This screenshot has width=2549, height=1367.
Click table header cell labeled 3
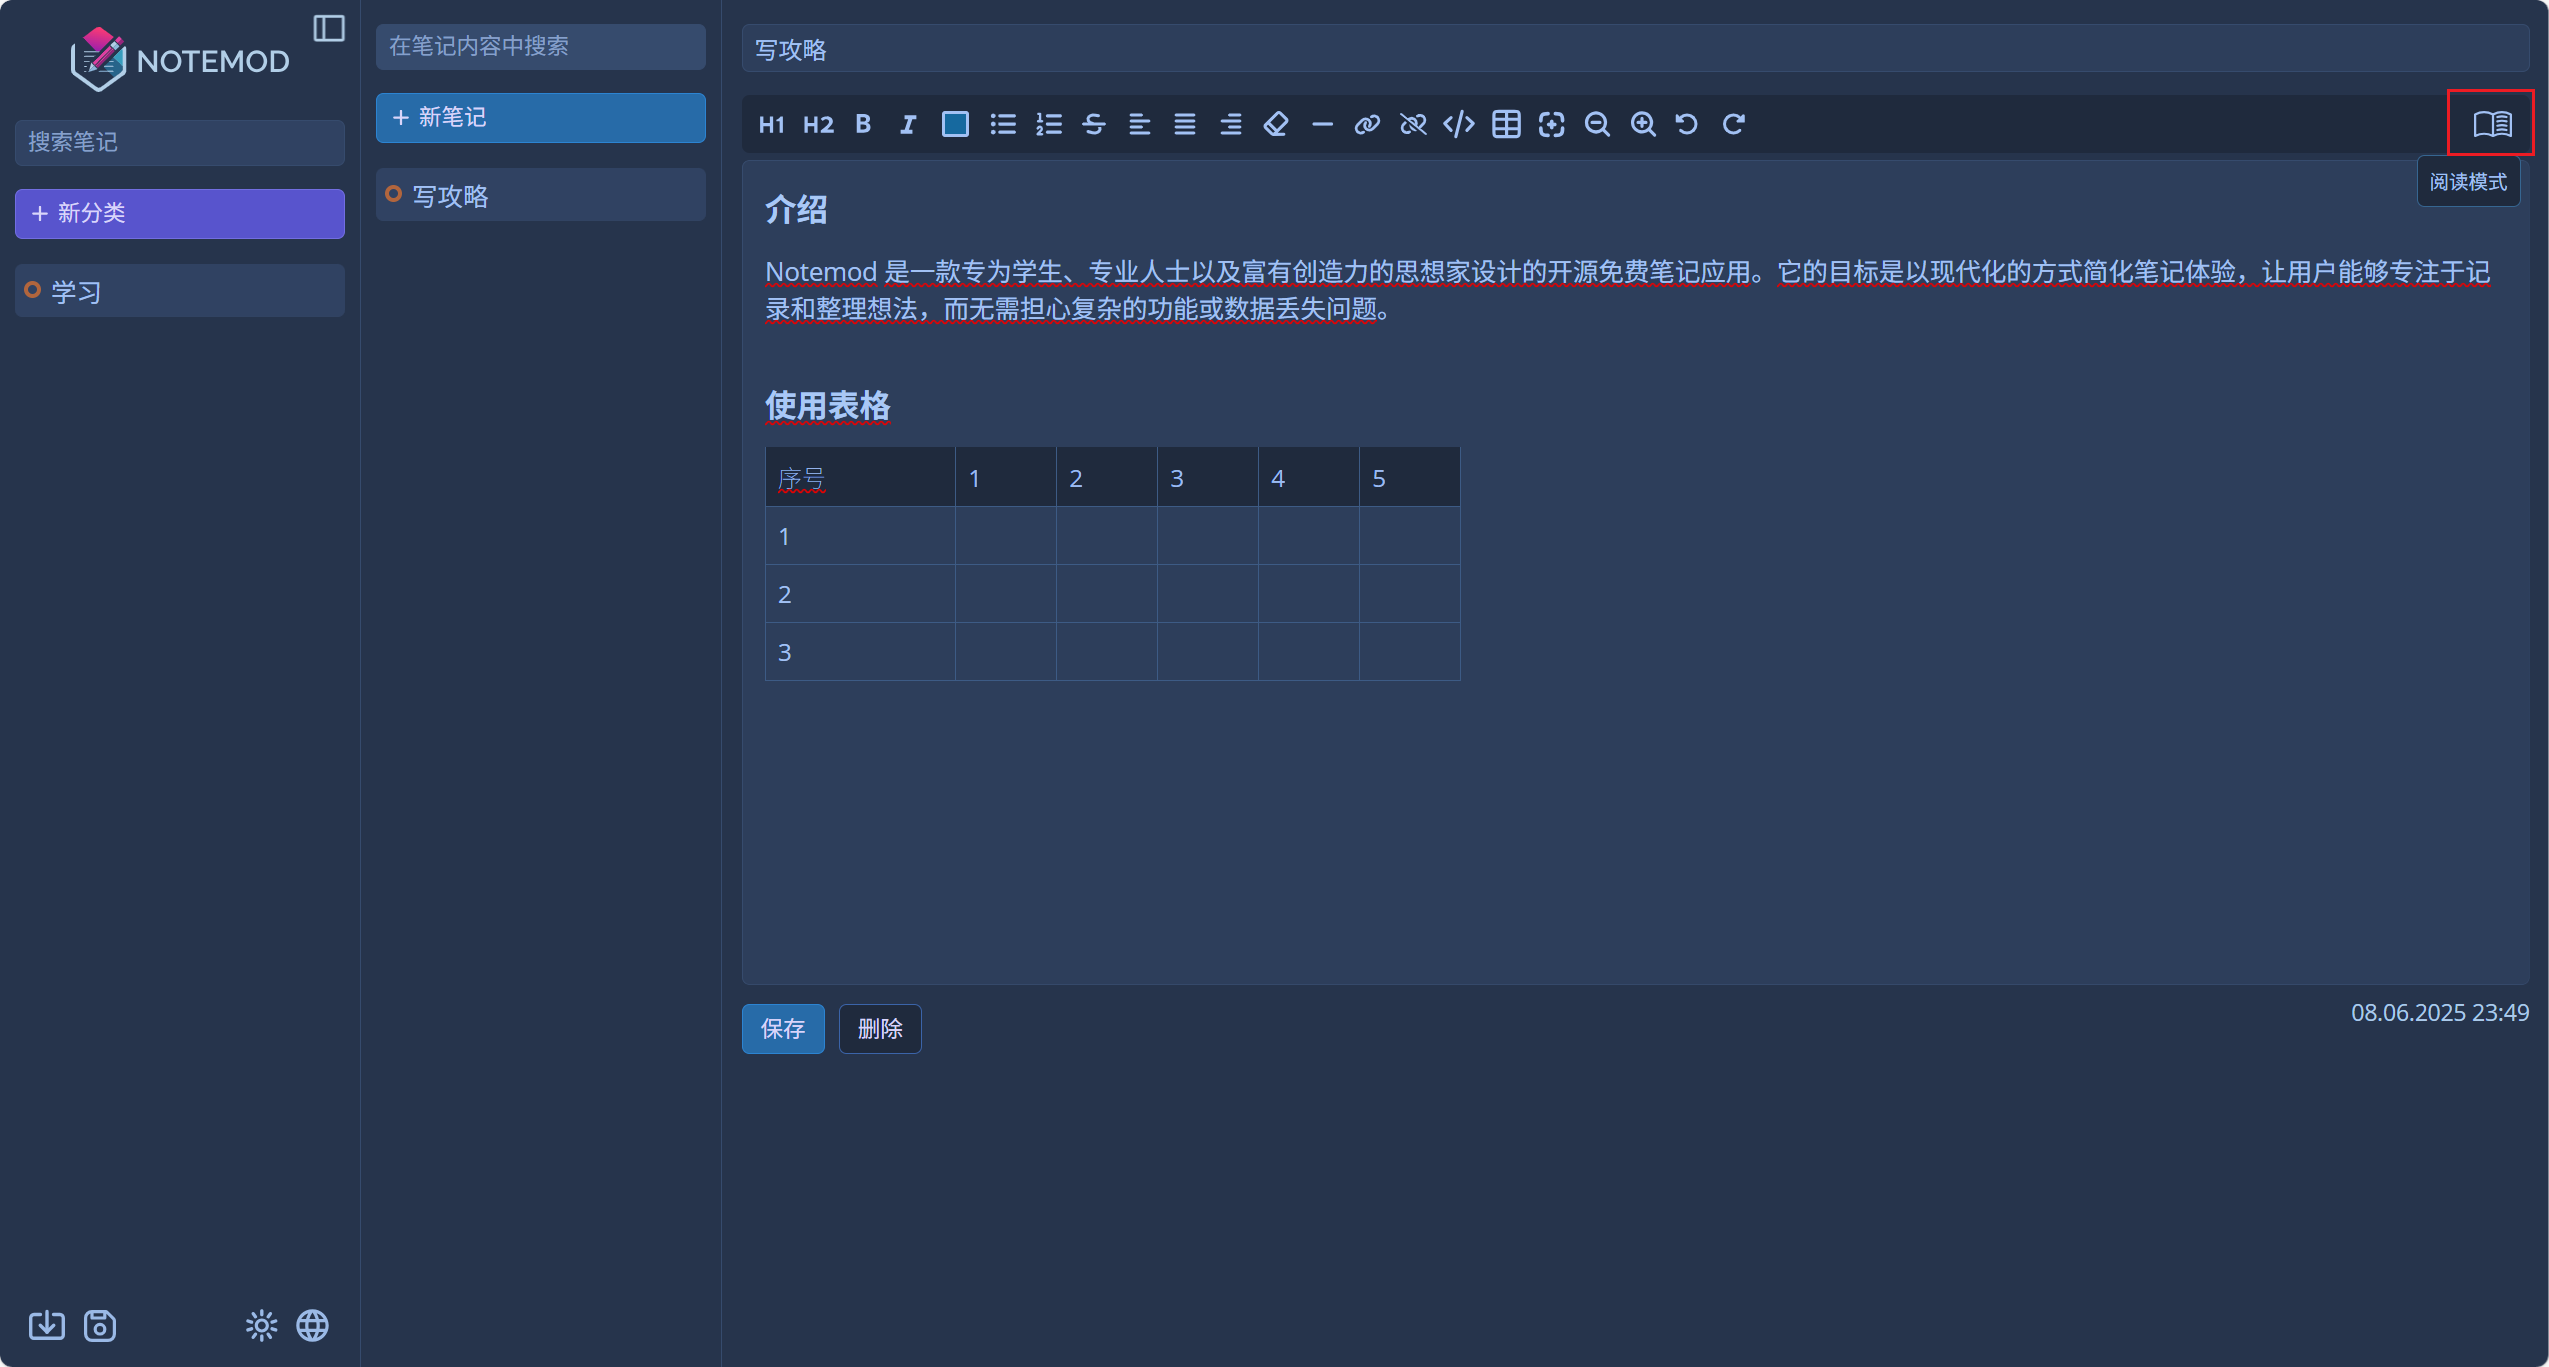pos(1207,477)
